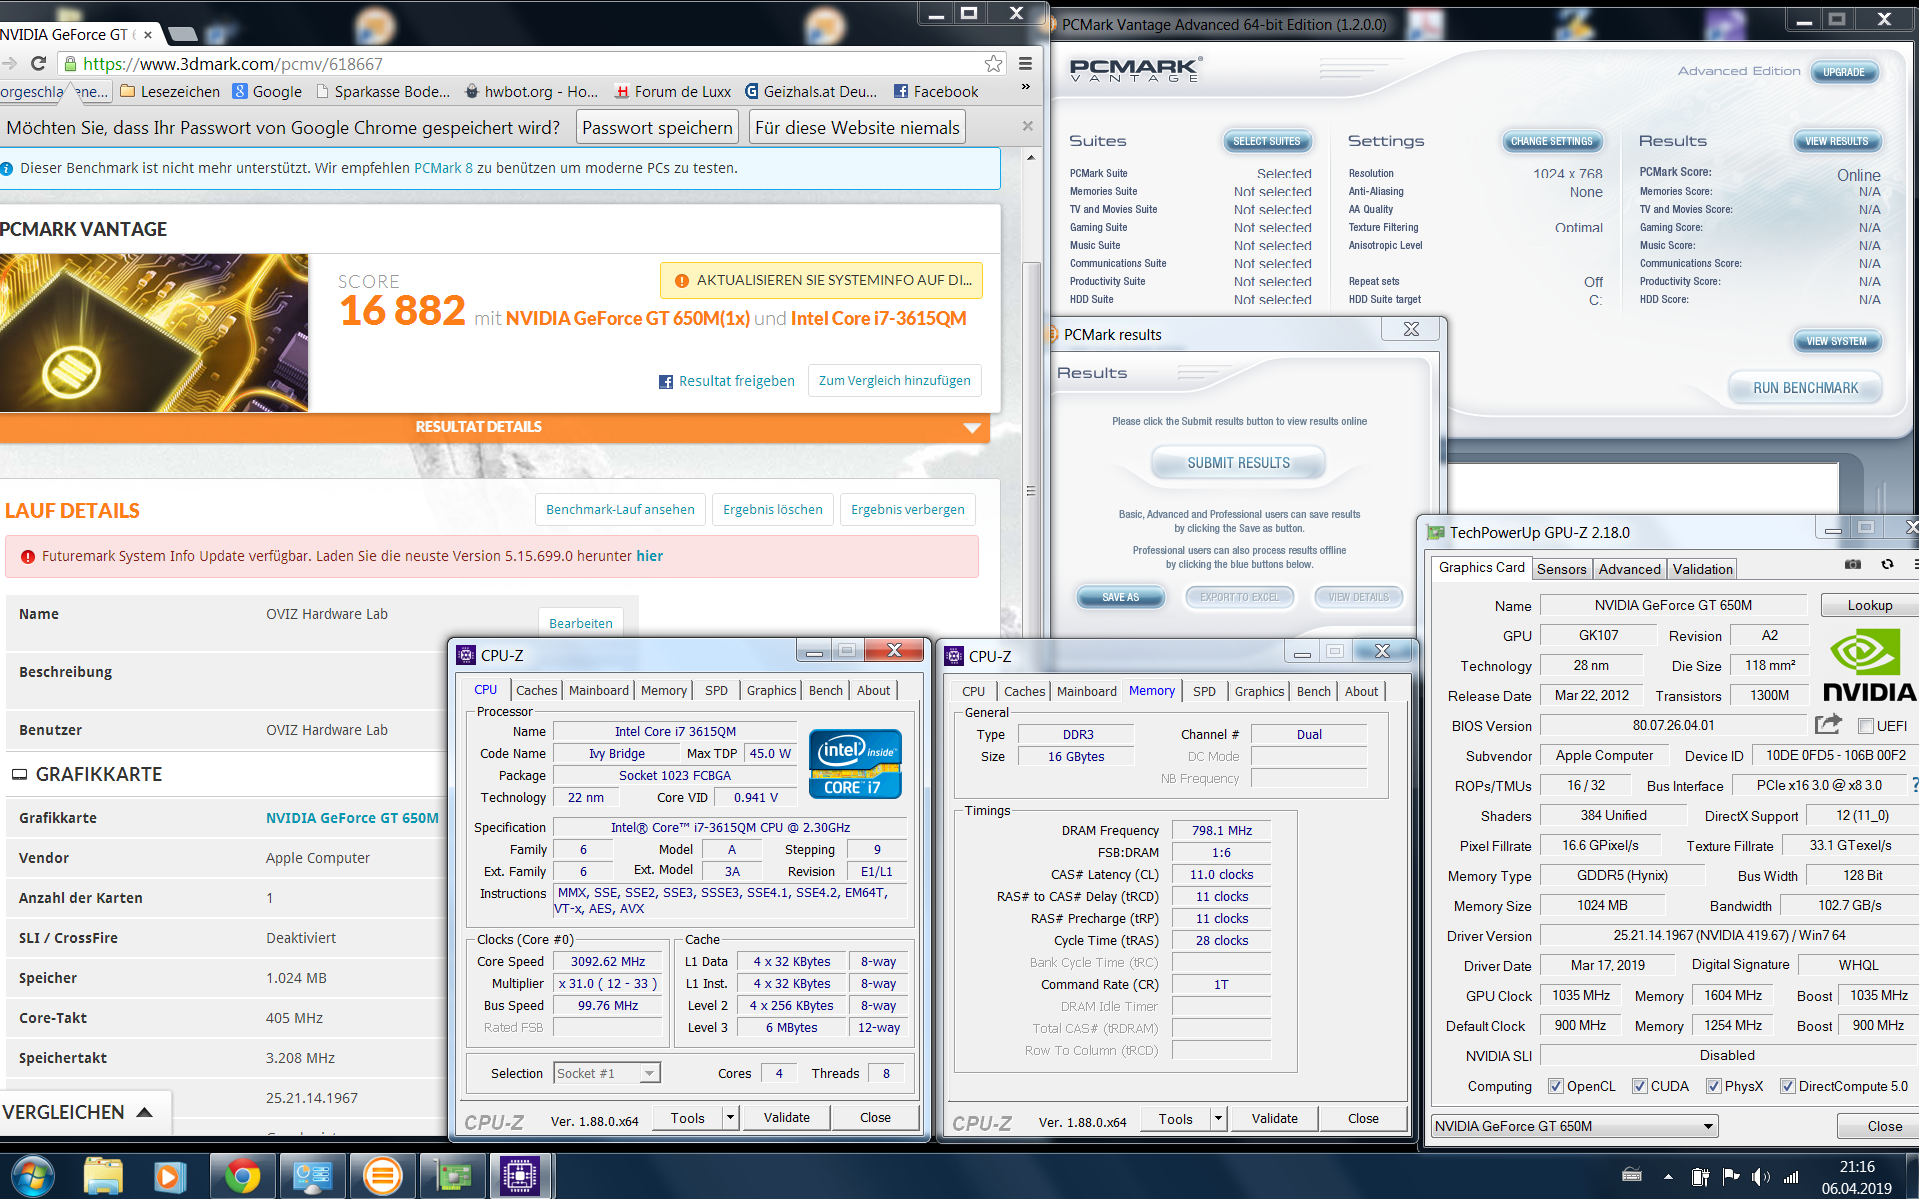Show hidden tray icons arrow
The width and height of the screenshot is (1919, 1199).
coord(1668,1177)
